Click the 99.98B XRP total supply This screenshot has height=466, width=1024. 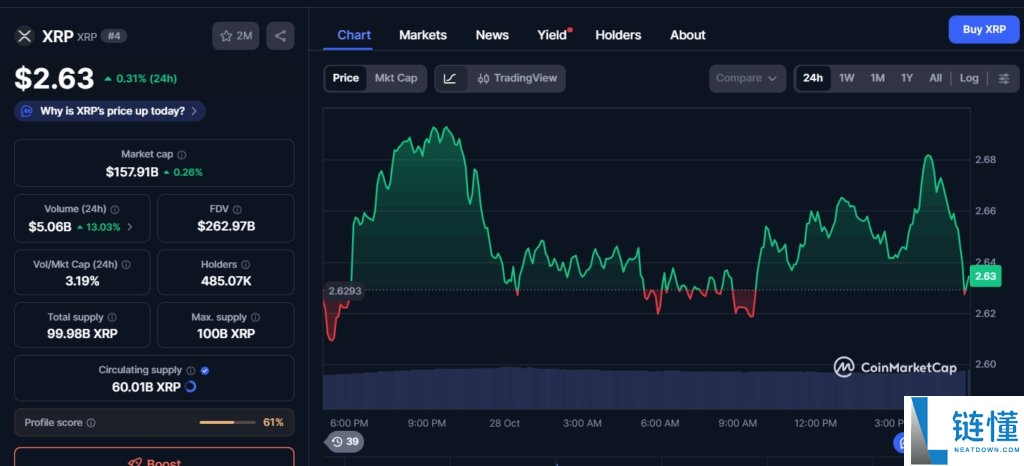pyautogui.click(x=82, y=334)
